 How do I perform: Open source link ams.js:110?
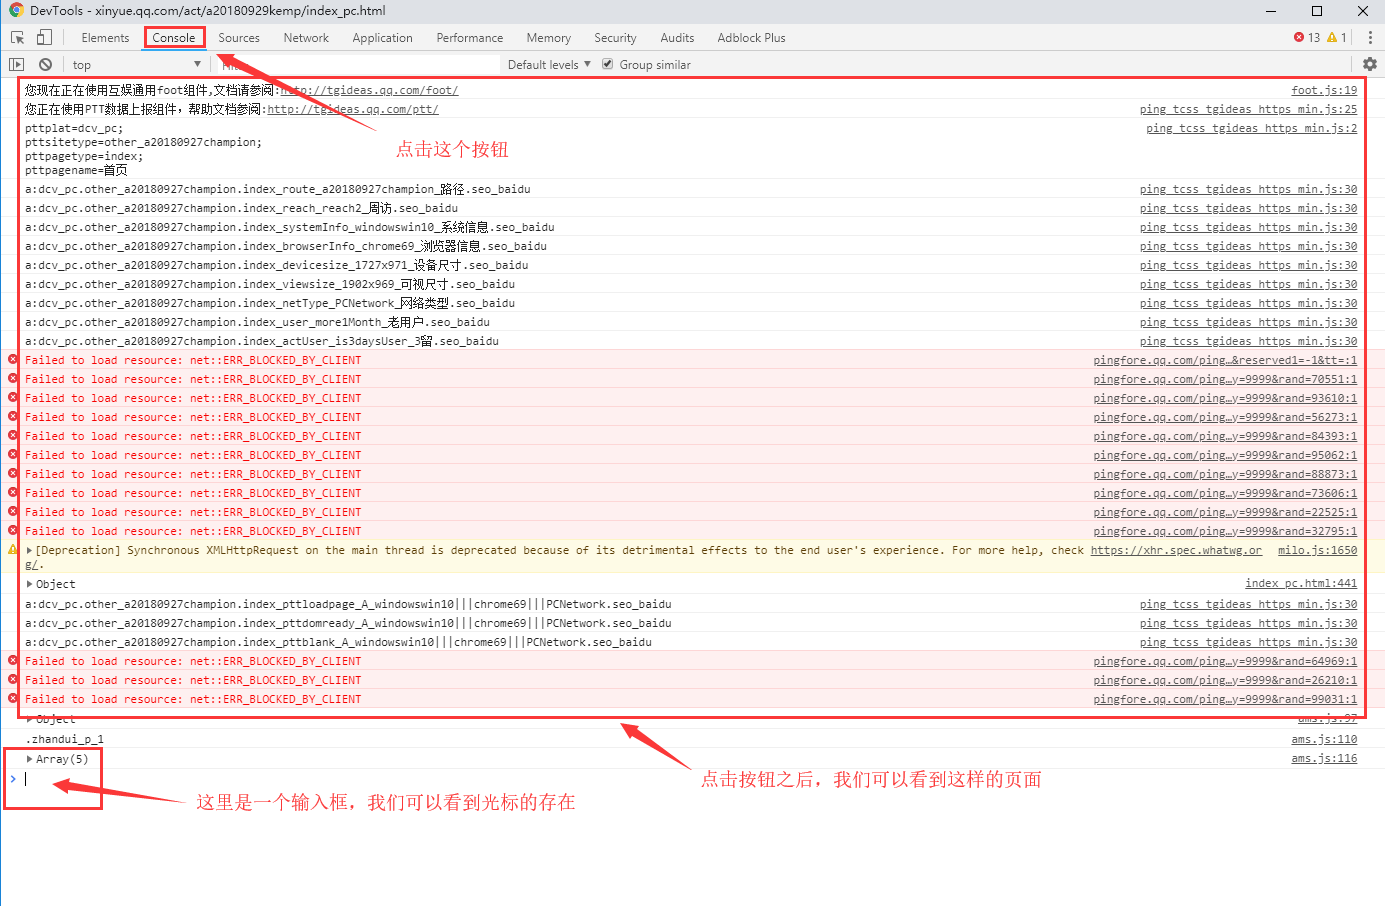coord(1324,739)
